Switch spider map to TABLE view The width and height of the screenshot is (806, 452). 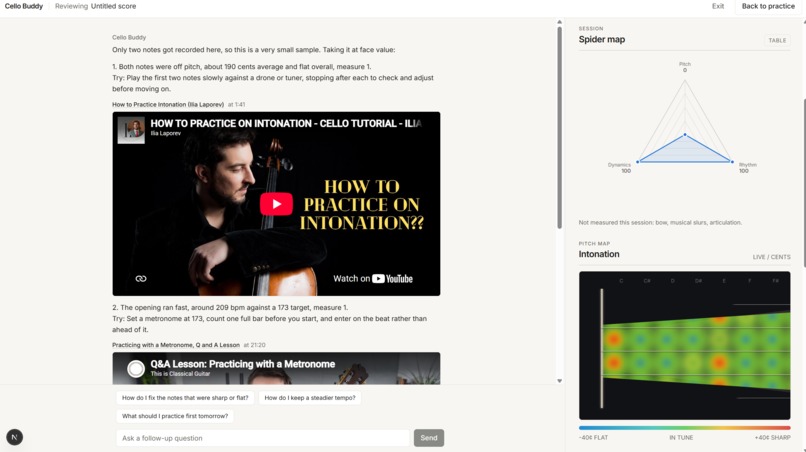777,40
